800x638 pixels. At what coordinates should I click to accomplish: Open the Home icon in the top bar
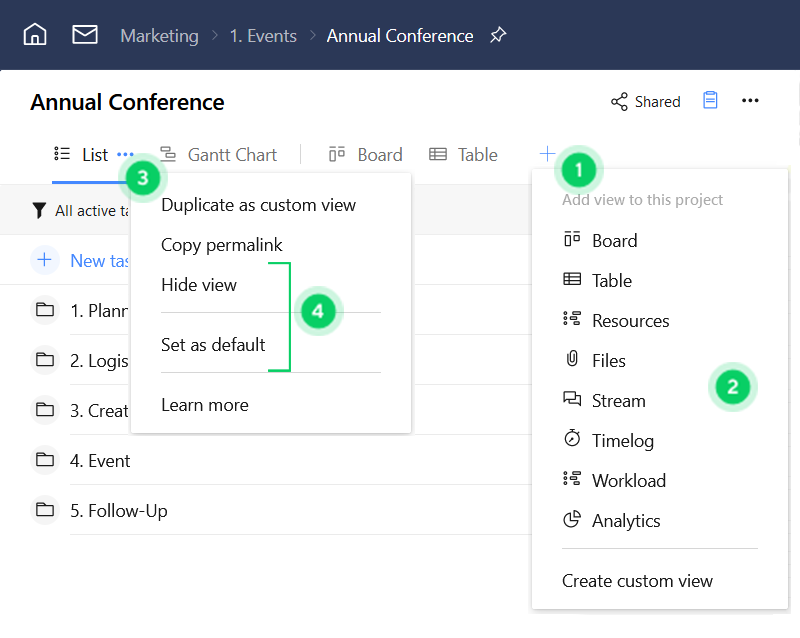(x=36, y=35)
